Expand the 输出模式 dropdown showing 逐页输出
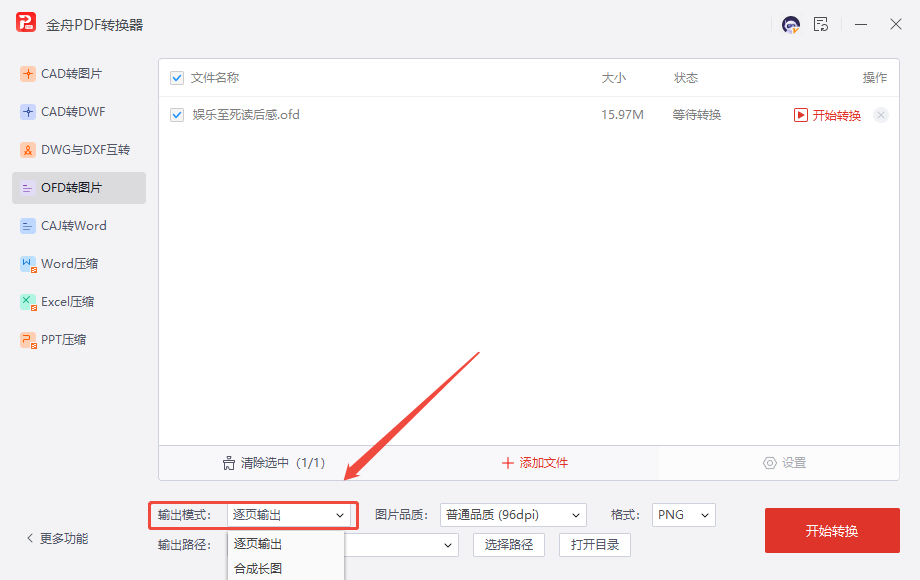Screen dimensions: 920x580 coord(289,515)
